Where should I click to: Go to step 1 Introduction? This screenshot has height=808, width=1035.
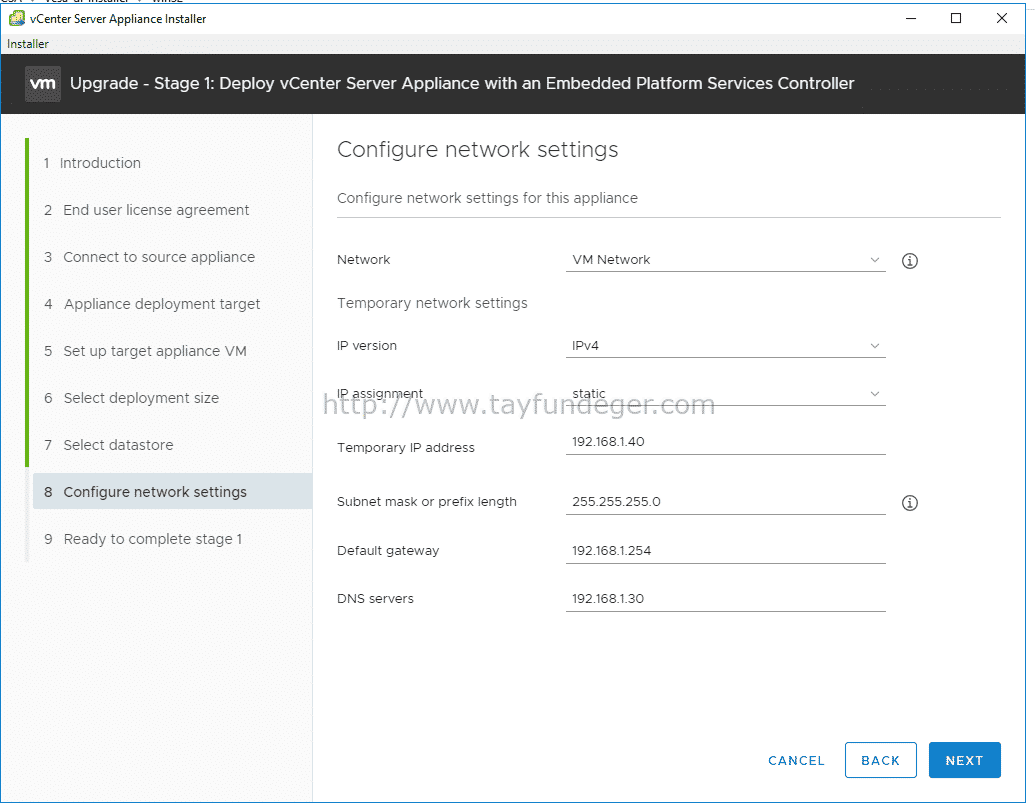(92, 163)
